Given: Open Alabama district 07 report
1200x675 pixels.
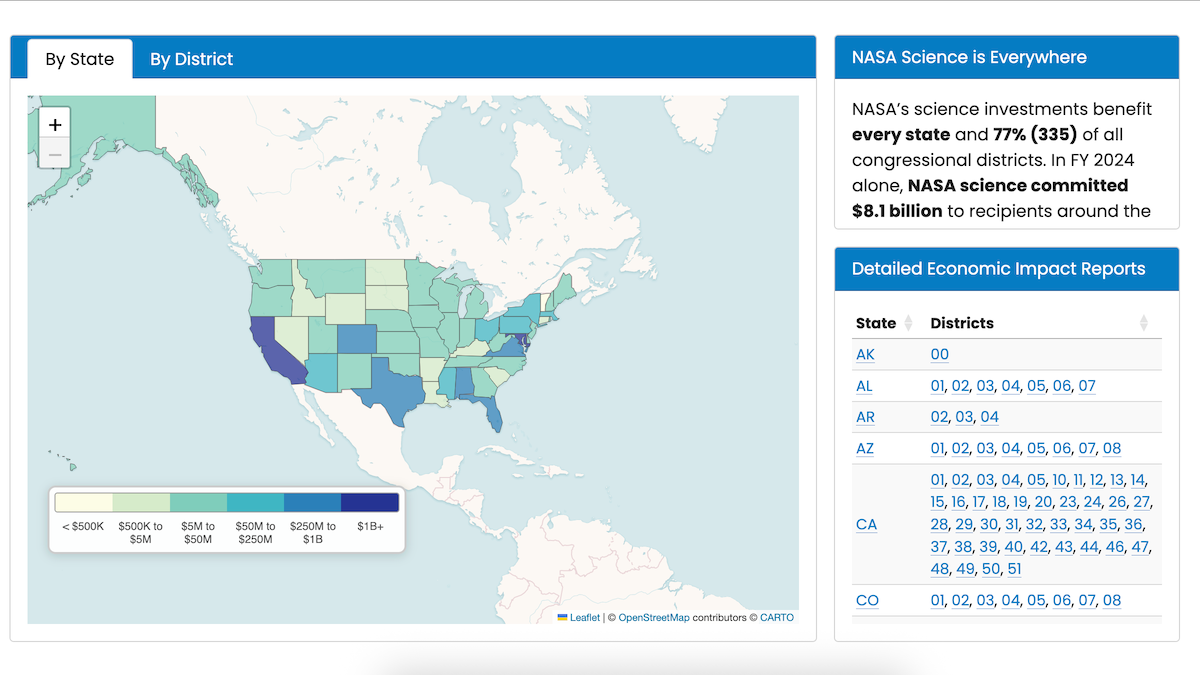Looking at the screenshot, I should pos(1087,386).
